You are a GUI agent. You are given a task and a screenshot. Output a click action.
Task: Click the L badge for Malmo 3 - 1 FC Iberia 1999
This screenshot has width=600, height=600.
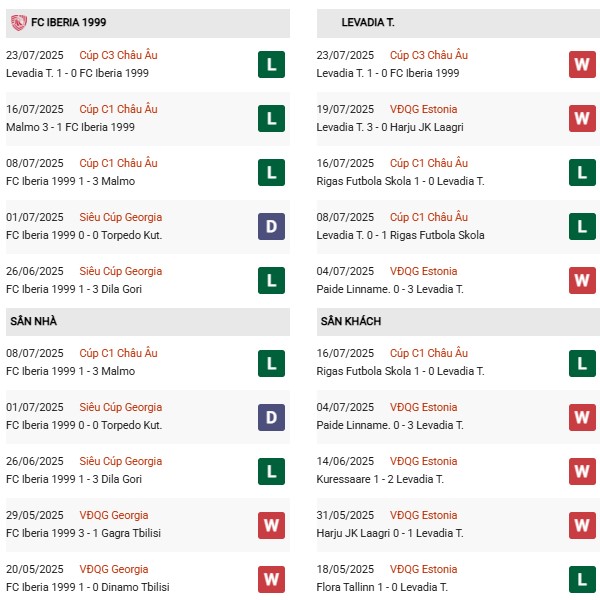point(271,119)
